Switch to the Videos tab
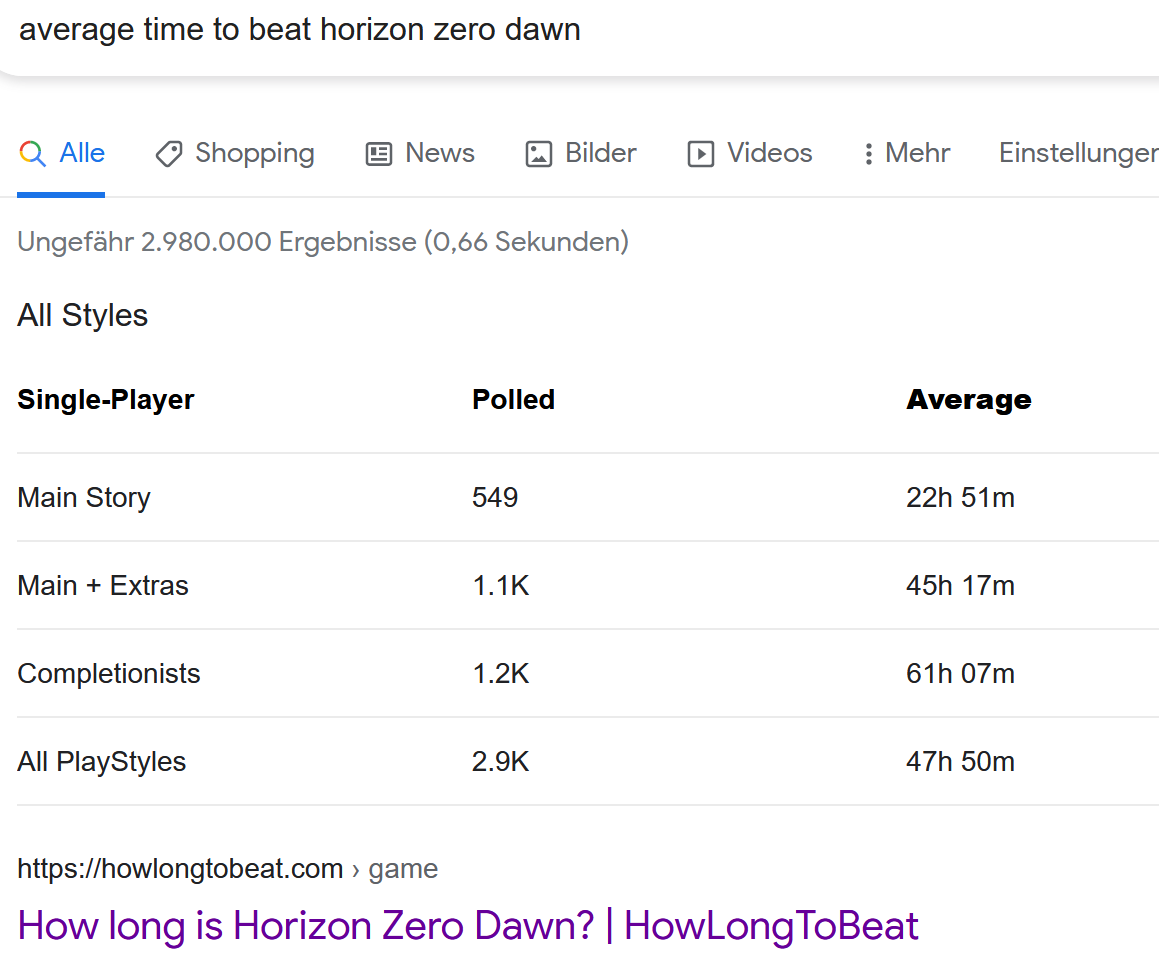This screenshot has width=1159, height=961. (x=769, y=153)
